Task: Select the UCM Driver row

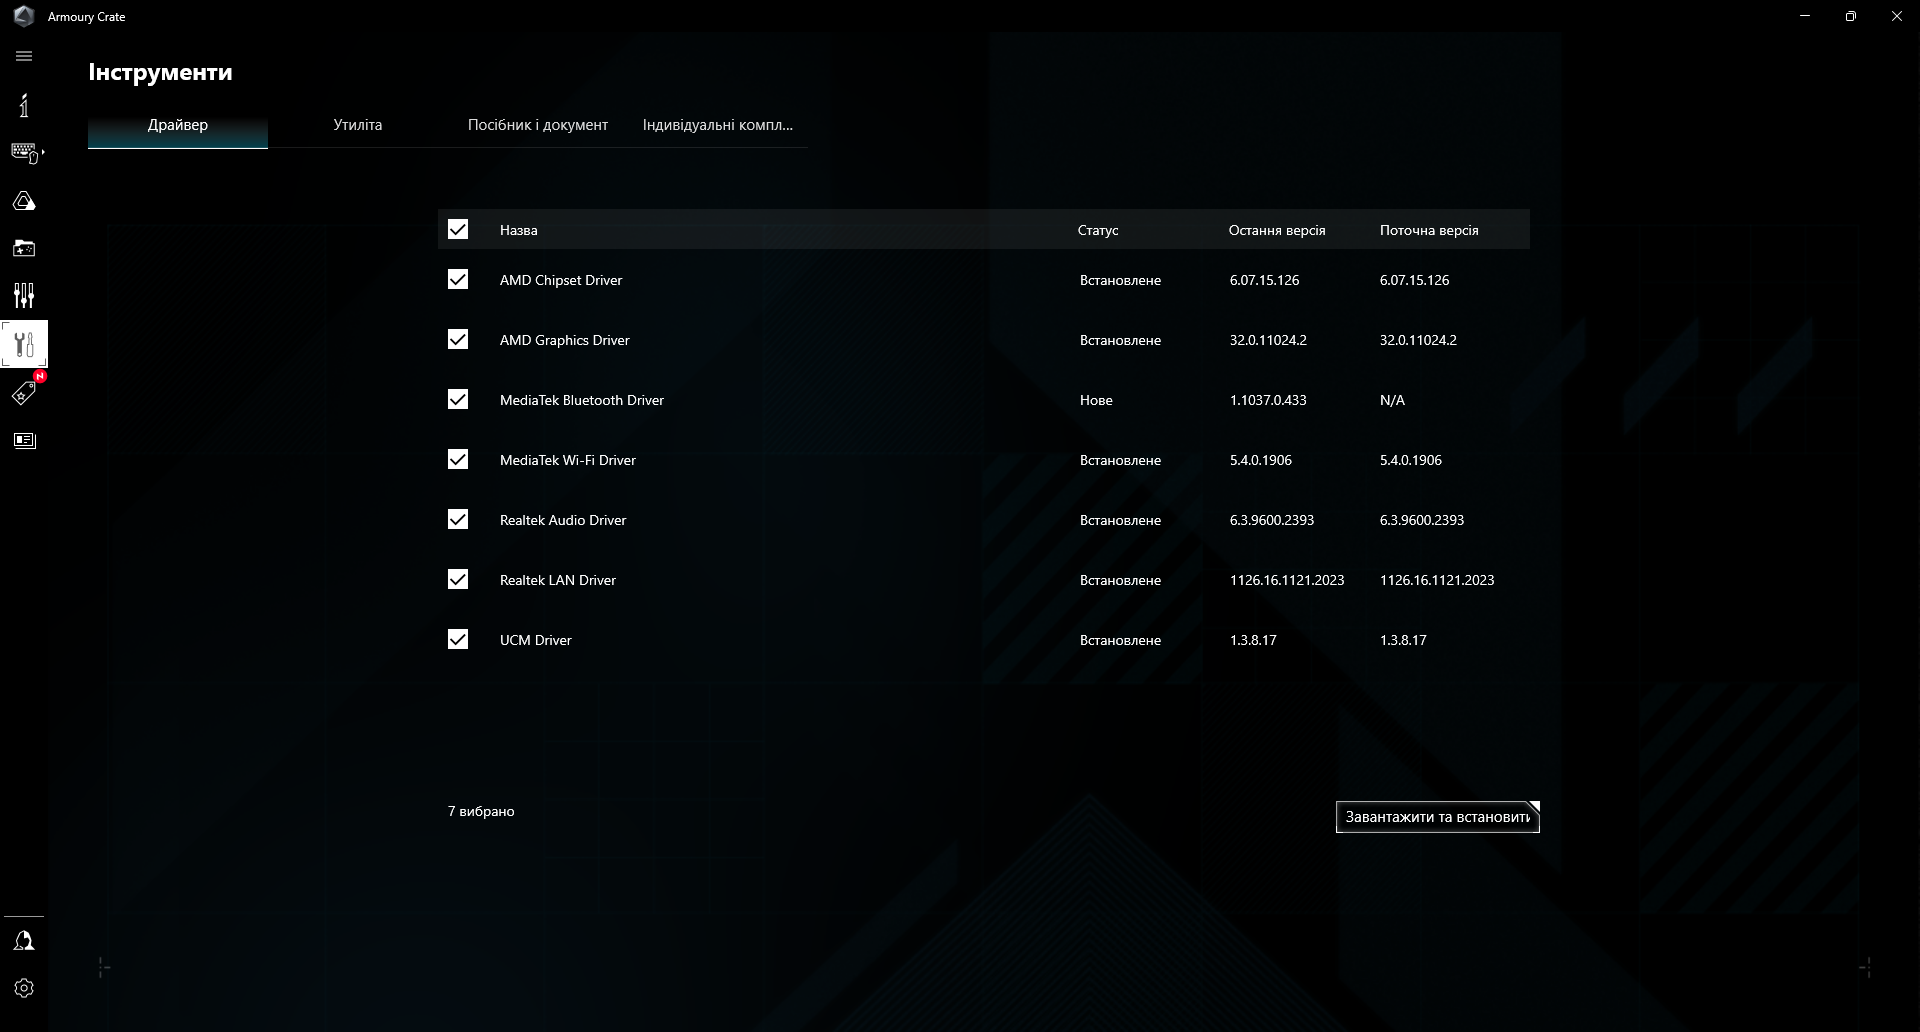Action: click(x=536, y=640)
